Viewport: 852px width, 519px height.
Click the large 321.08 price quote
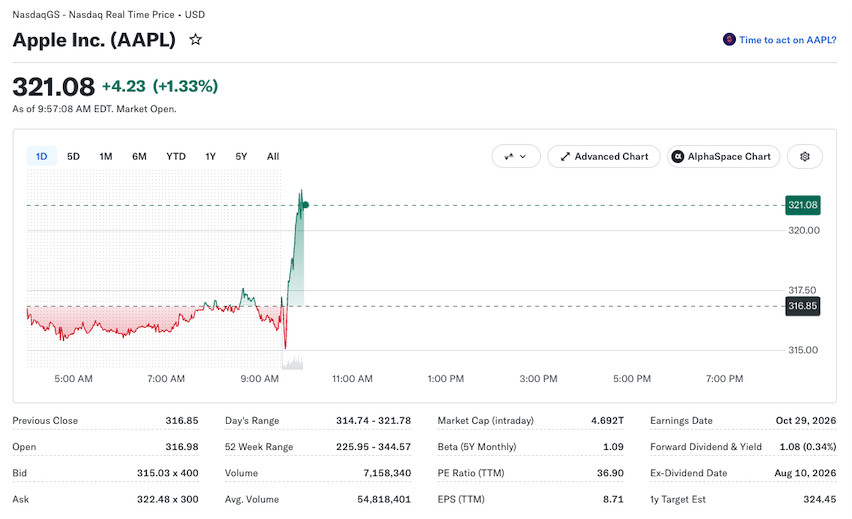click(x=53, y=86)
